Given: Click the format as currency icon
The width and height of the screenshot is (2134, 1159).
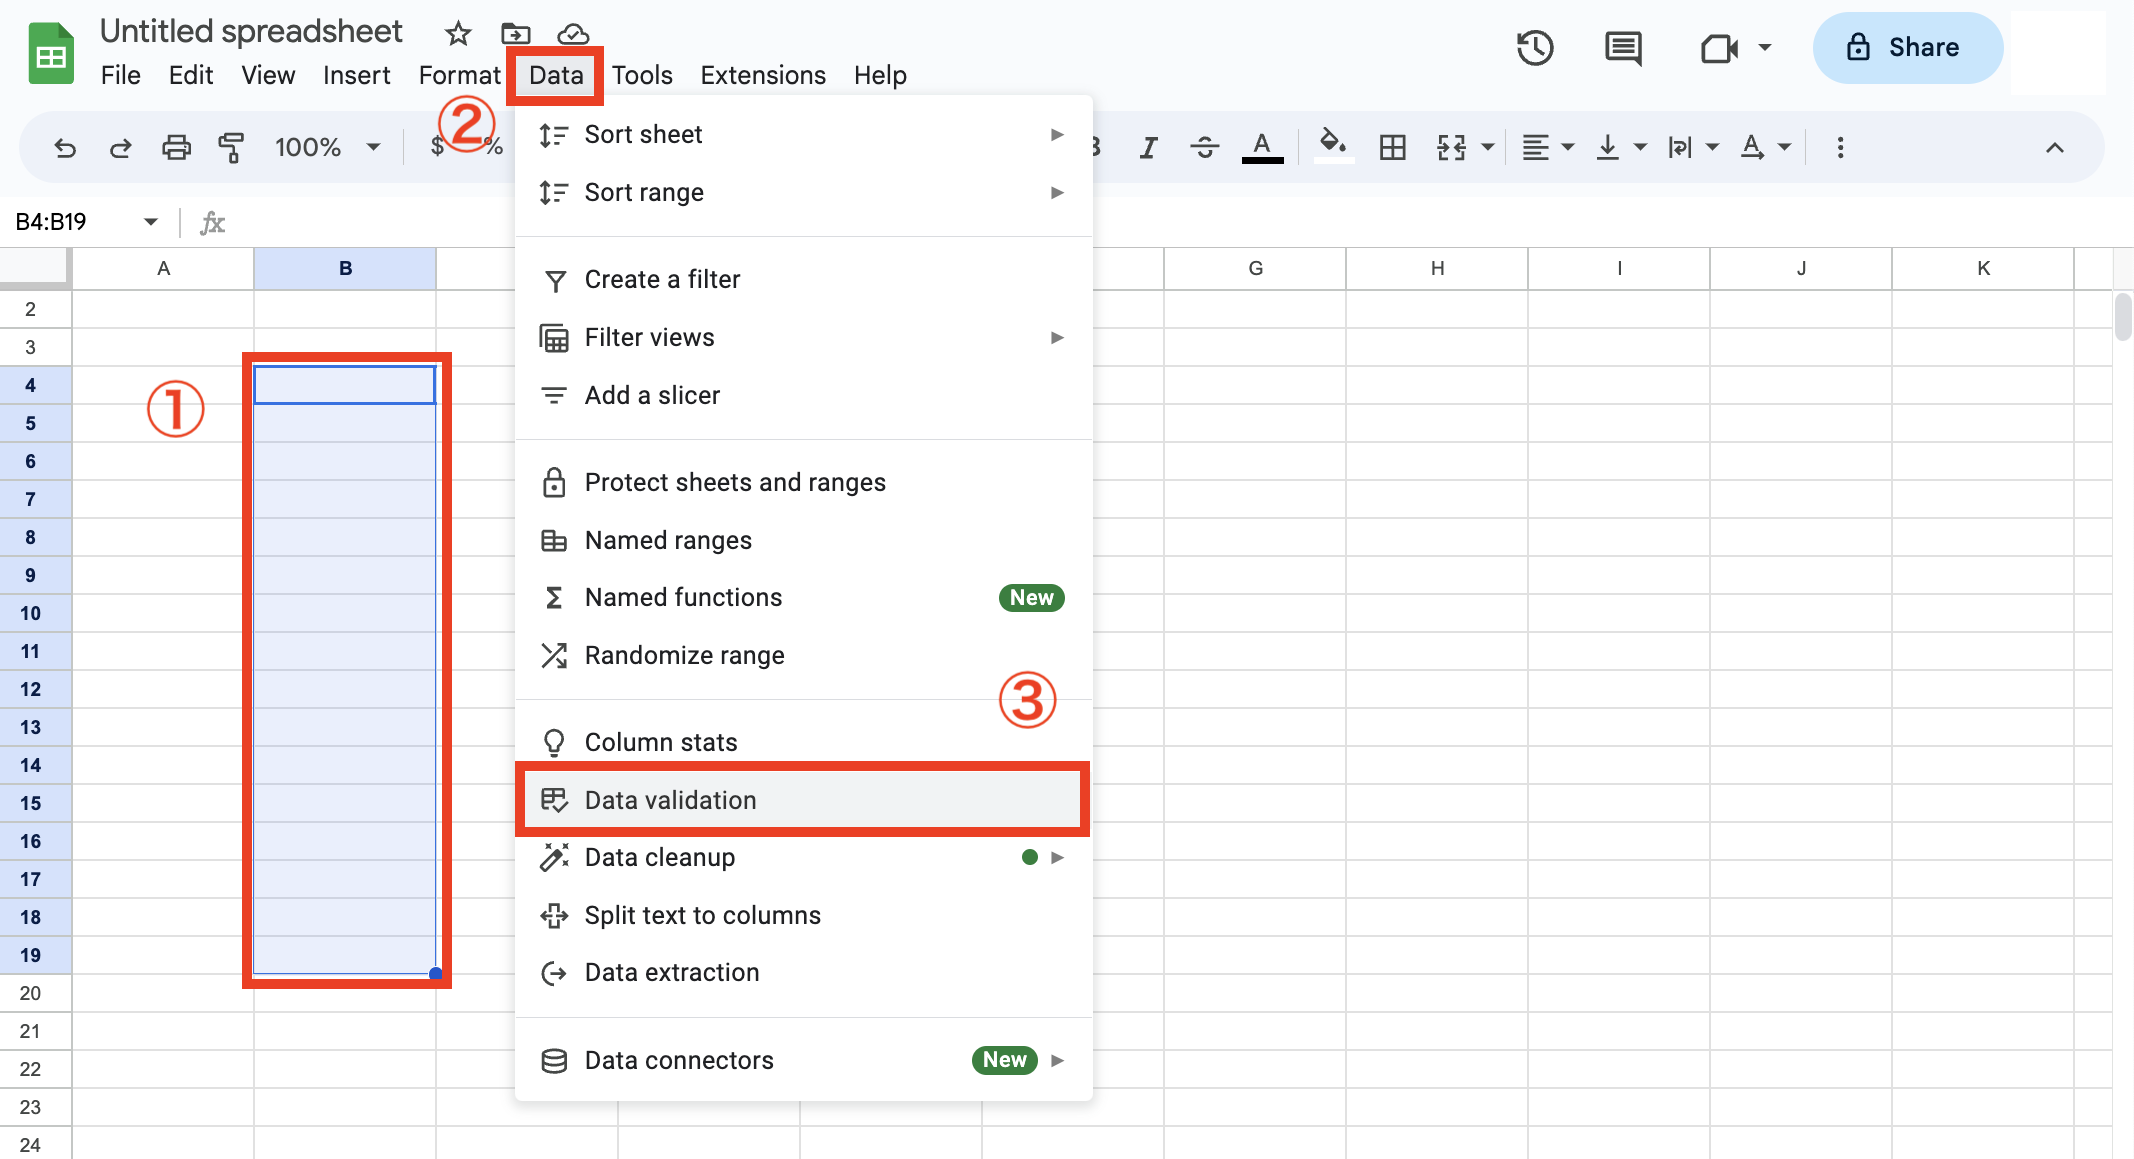Looking at the screenshot, I should click(x=435, y=147).
